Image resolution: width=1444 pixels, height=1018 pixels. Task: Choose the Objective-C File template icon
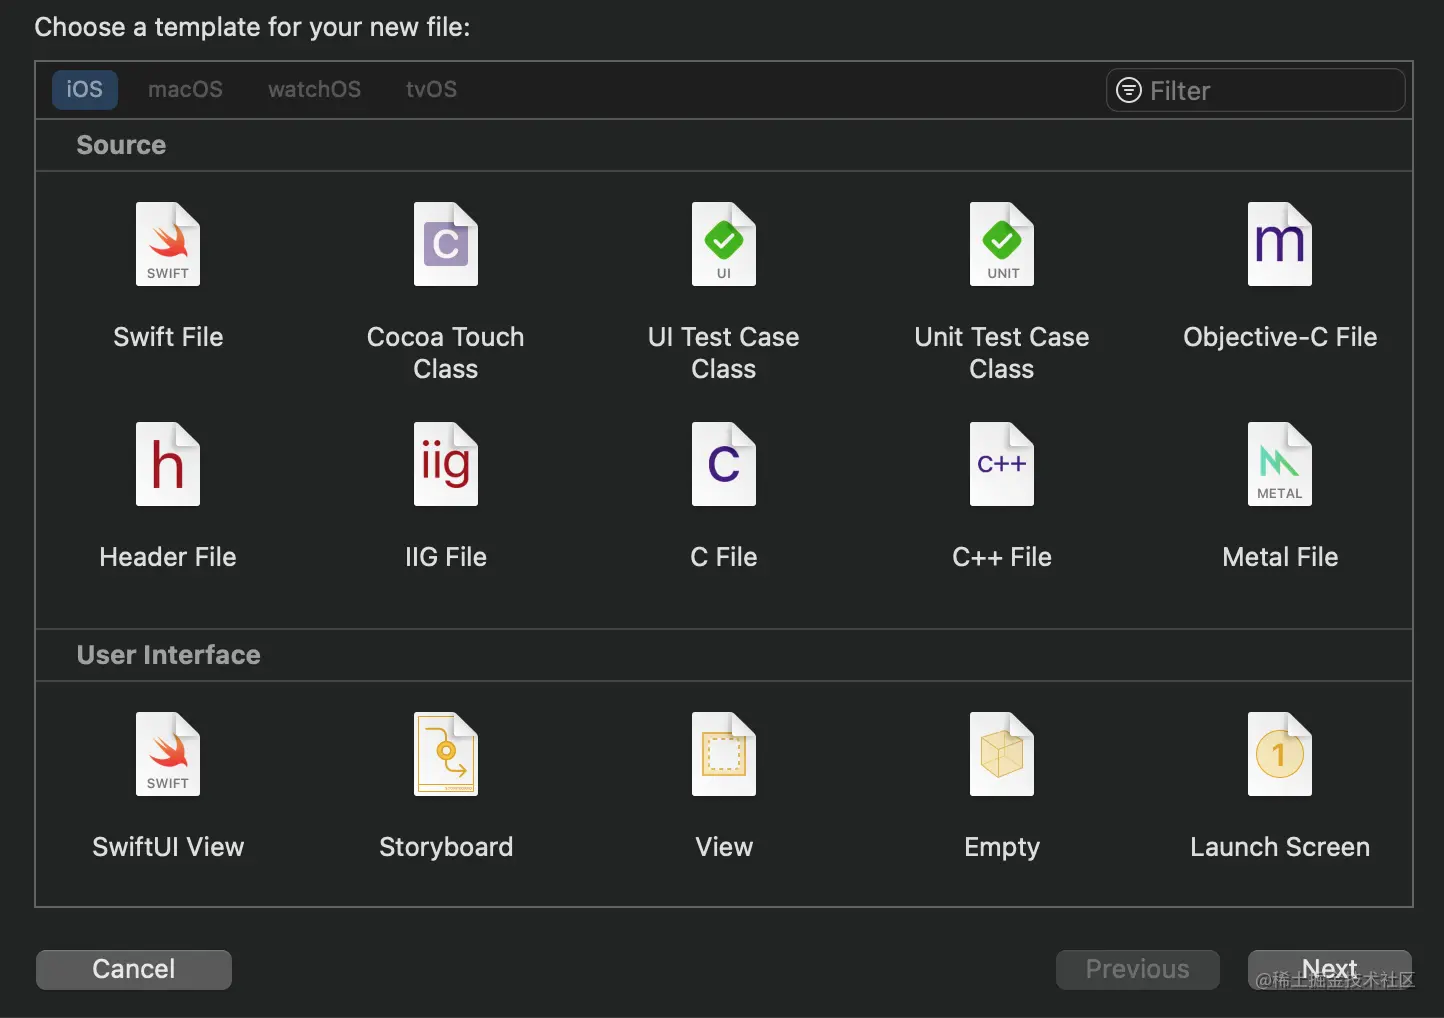click(1280, 245)
